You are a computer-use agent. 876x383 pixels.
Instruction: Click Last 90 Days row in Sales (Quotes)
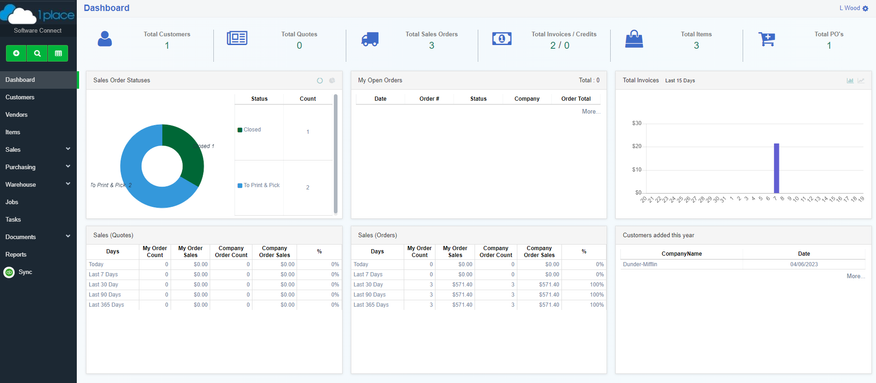tap(214, 295)
